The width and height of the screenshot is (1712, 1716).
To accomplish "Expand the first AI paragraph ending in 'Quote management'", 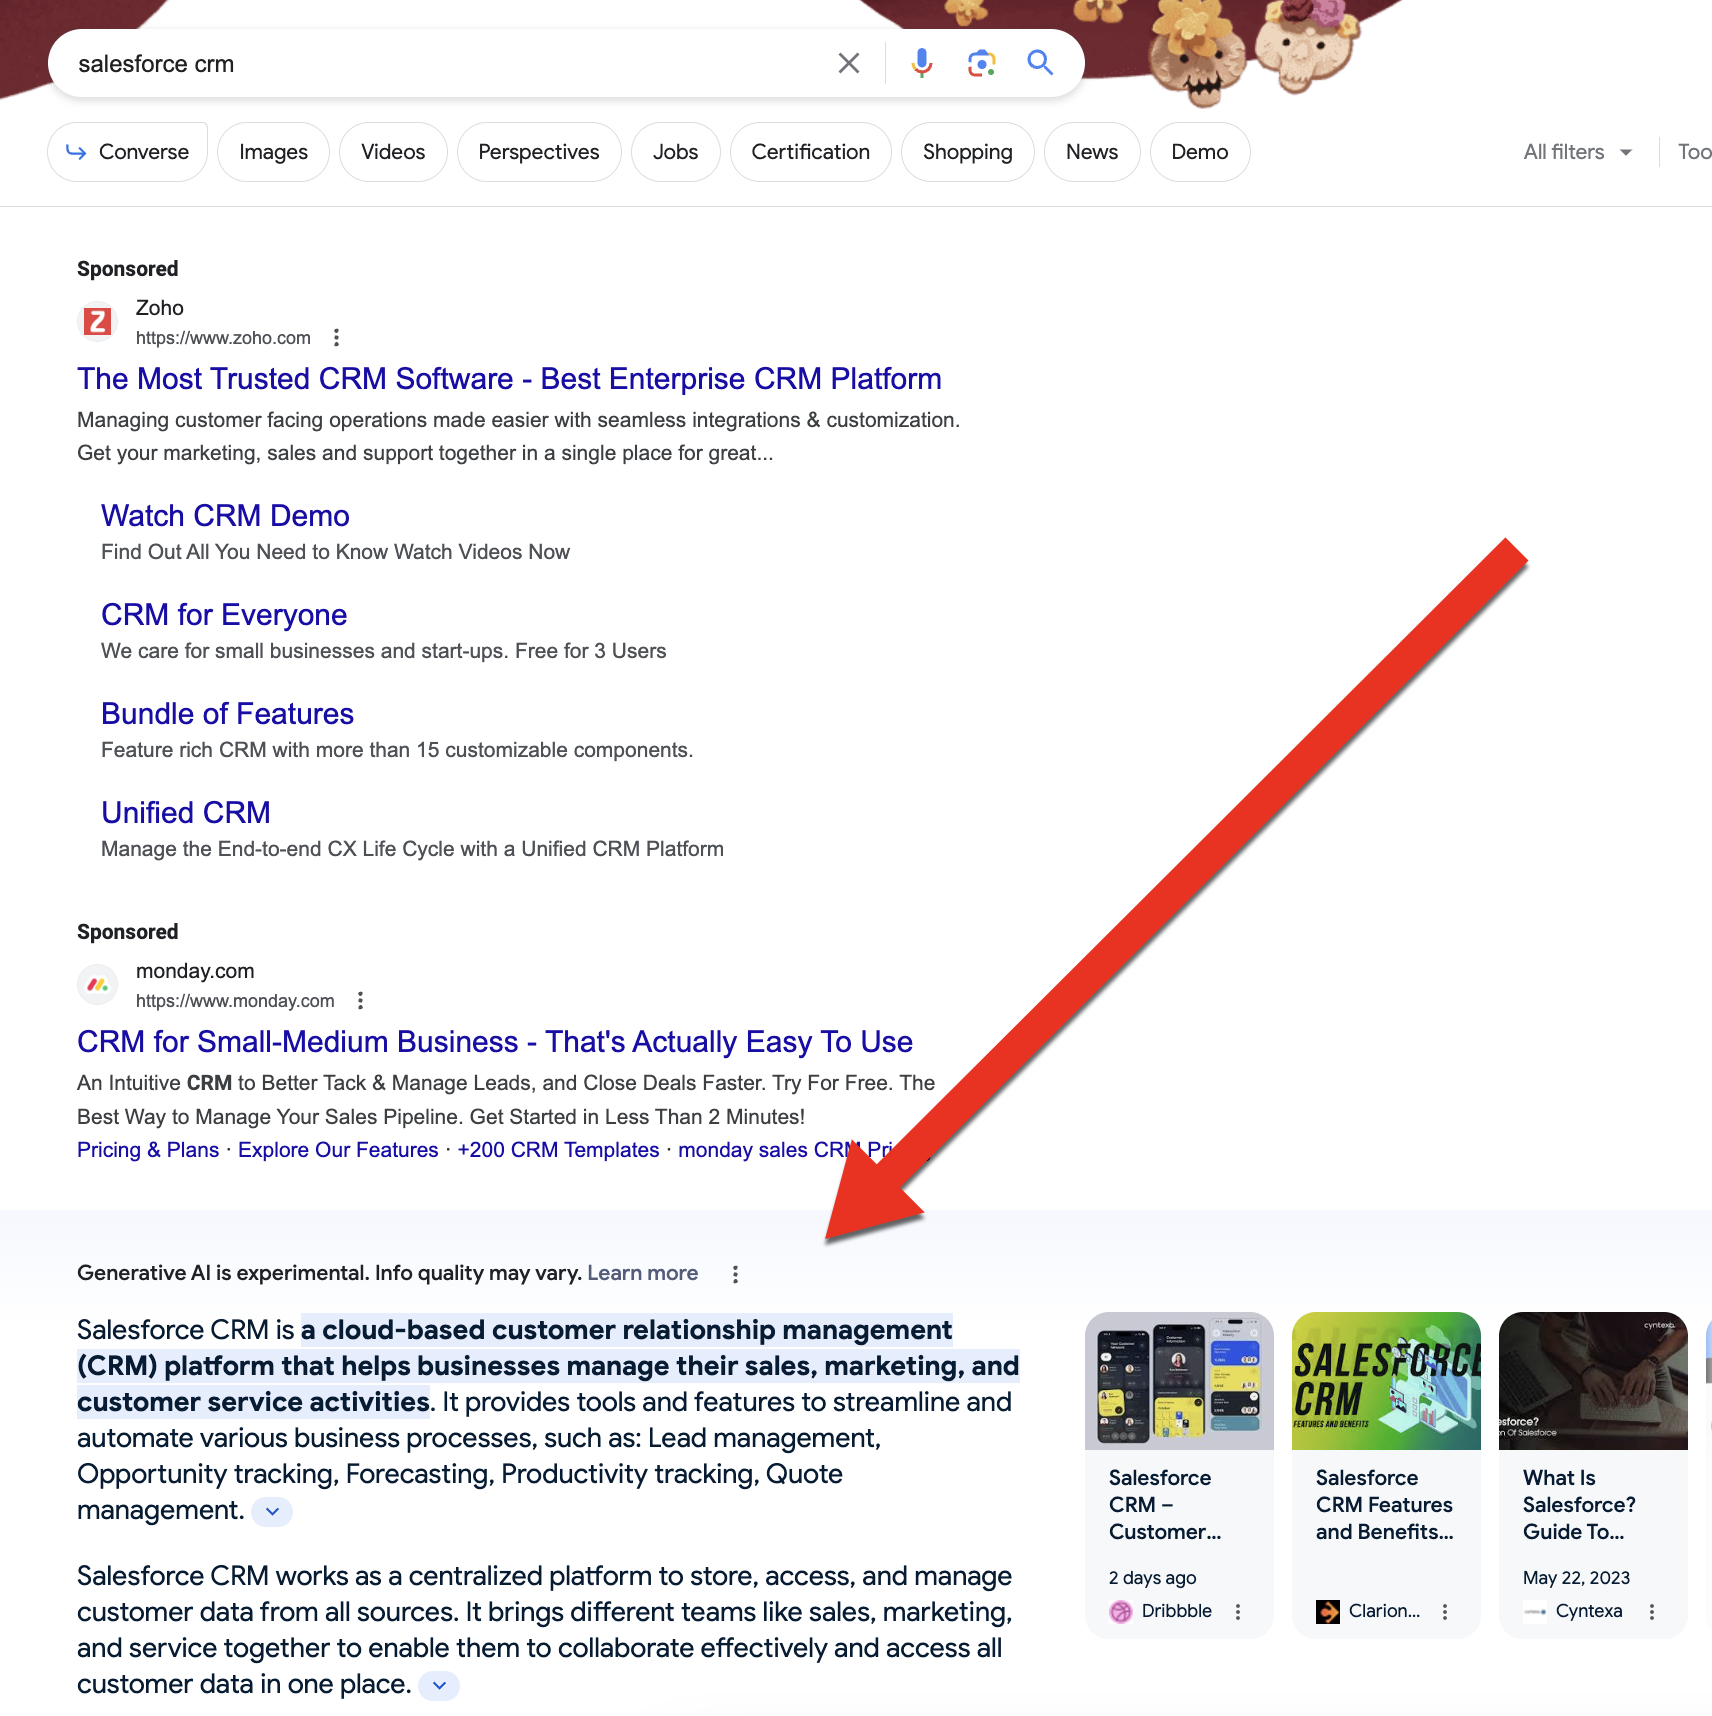I will (x=272, y=1511).
